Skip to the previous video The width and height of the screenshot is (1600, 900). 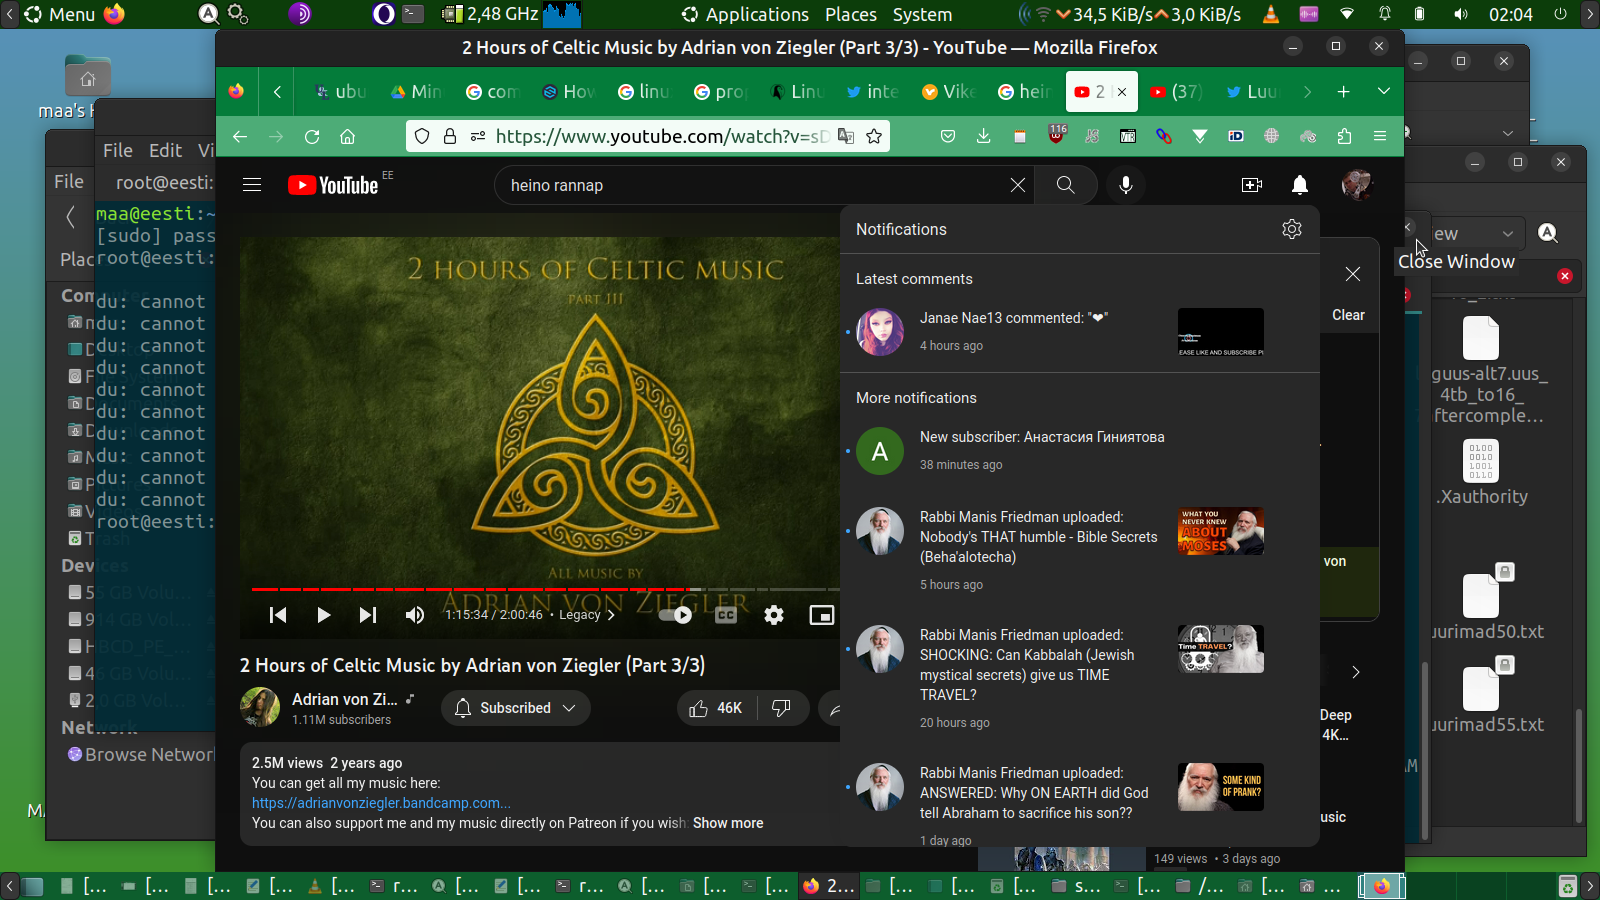(x=278, y=615)
